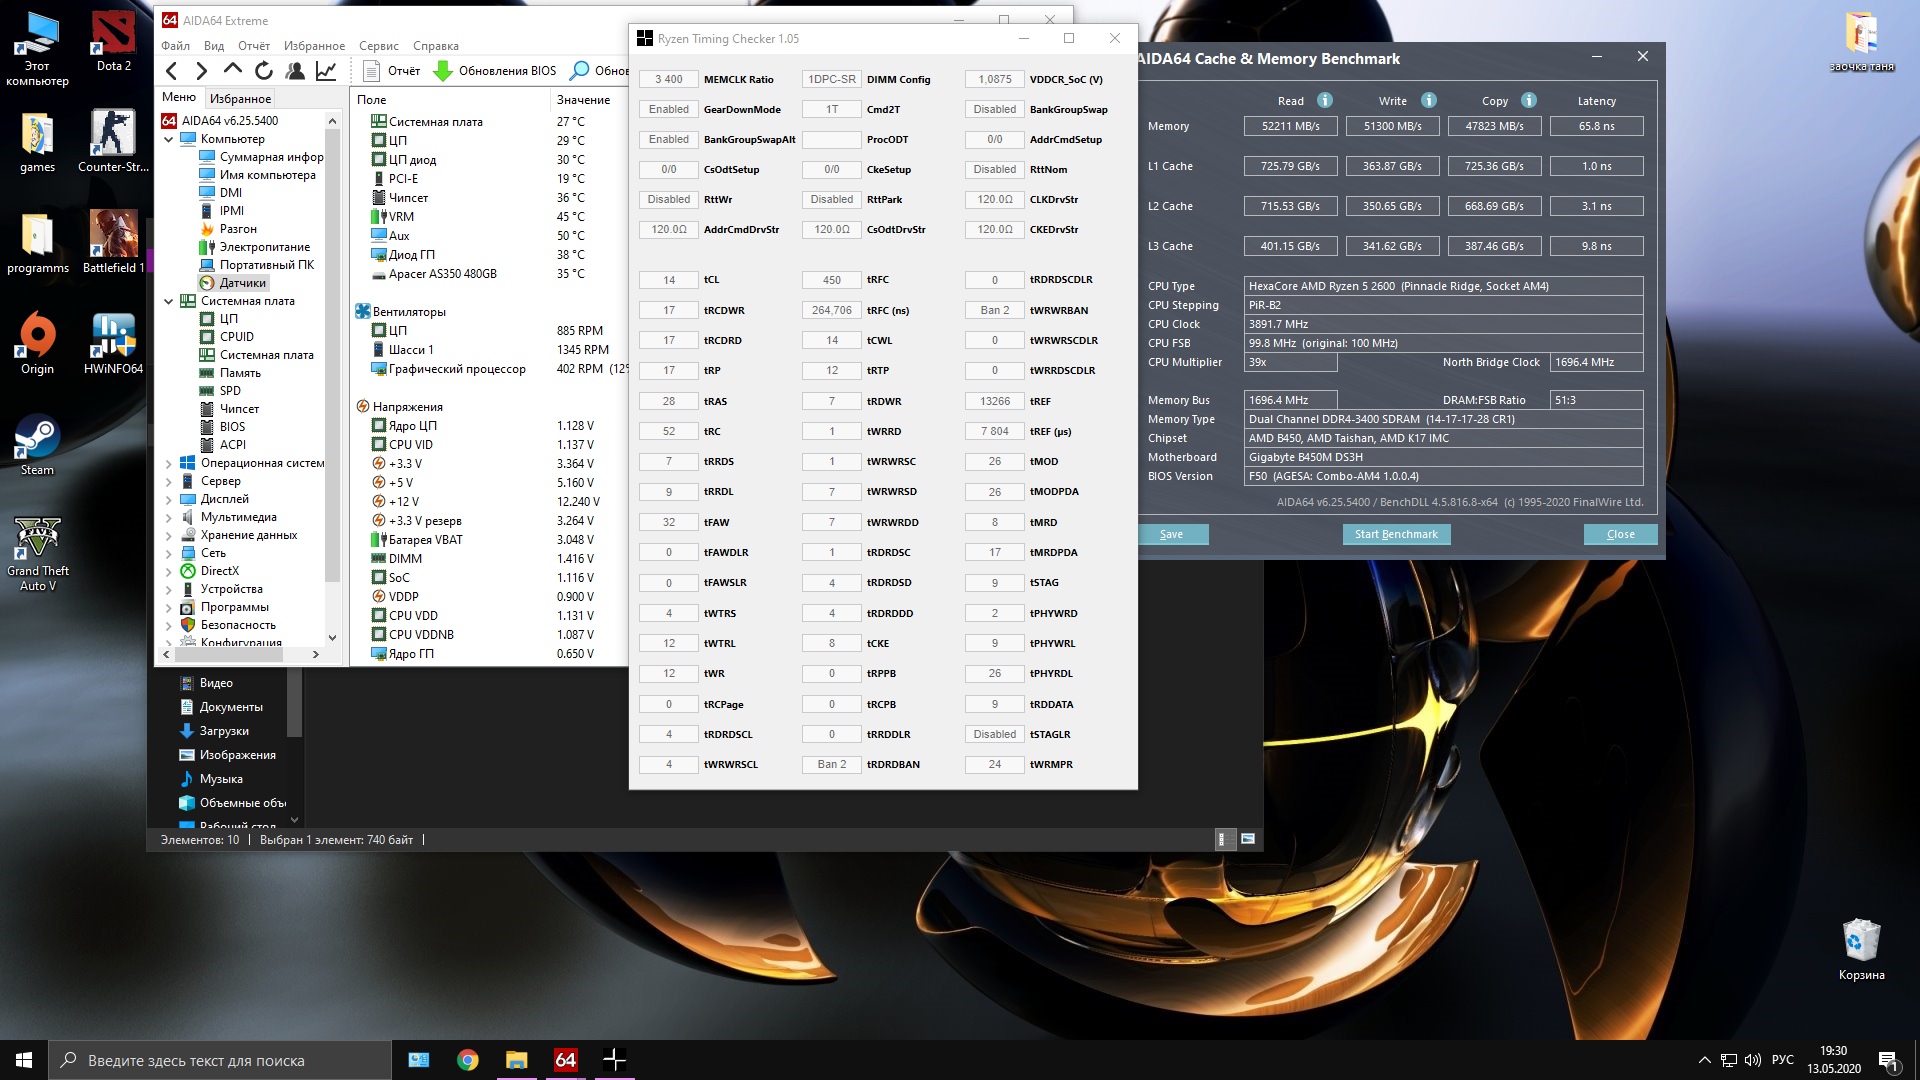Click the Write column info icon
The image size is (1920, 1080).
[x=1429, y=100]
